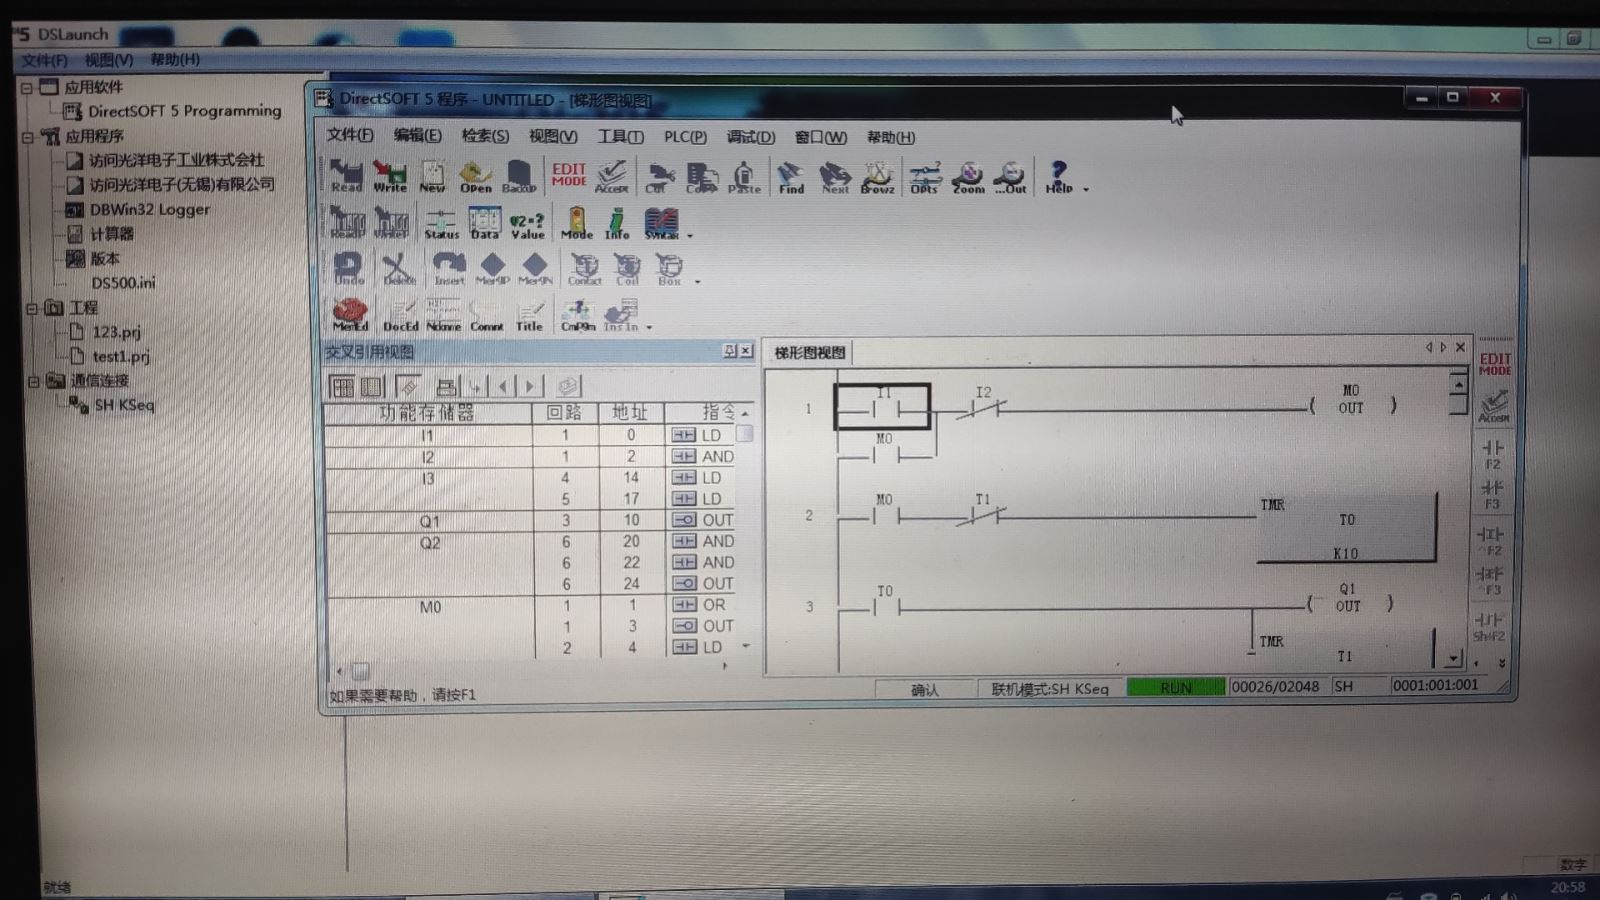Image resolution: width=1600 pixels, height=900 pixels.
Task: Open the PLC(P) menu
Action: (x=685, y=137)
